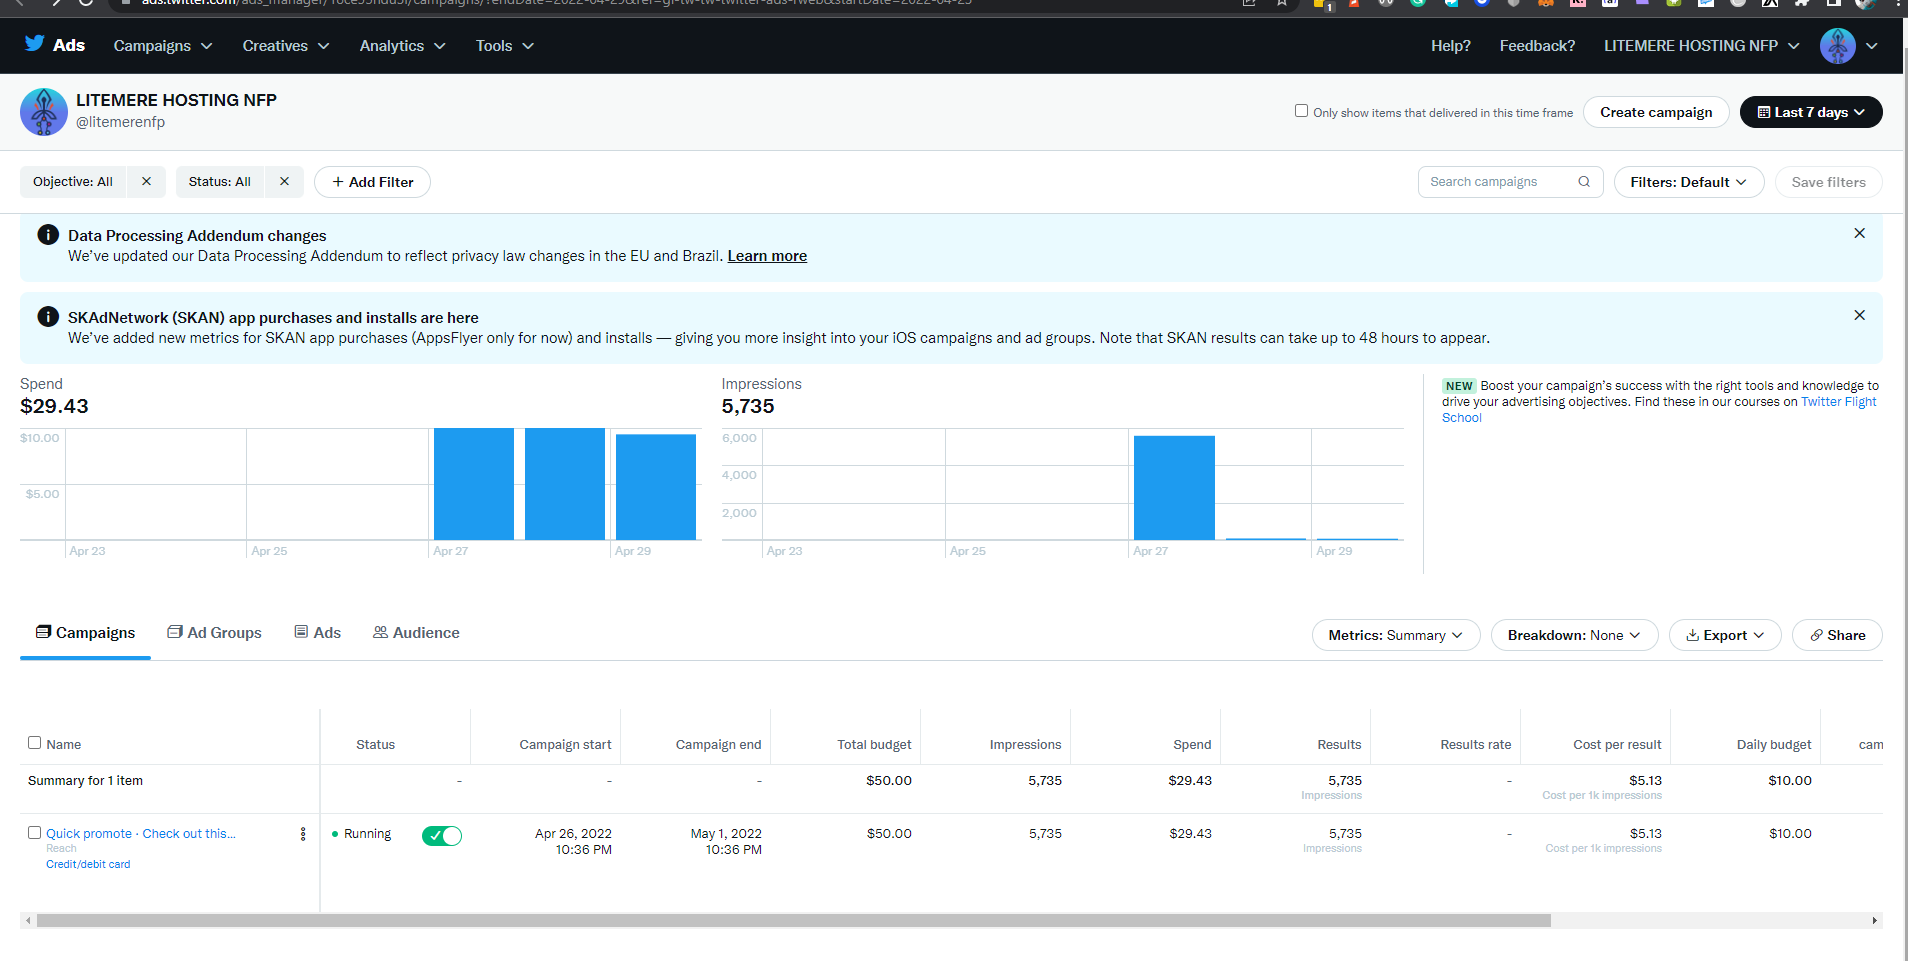Image resolution: width=1908 pixels, height=961 pixels.
Task: Open the Breakdown: None dropdown
Action: 1575,635
